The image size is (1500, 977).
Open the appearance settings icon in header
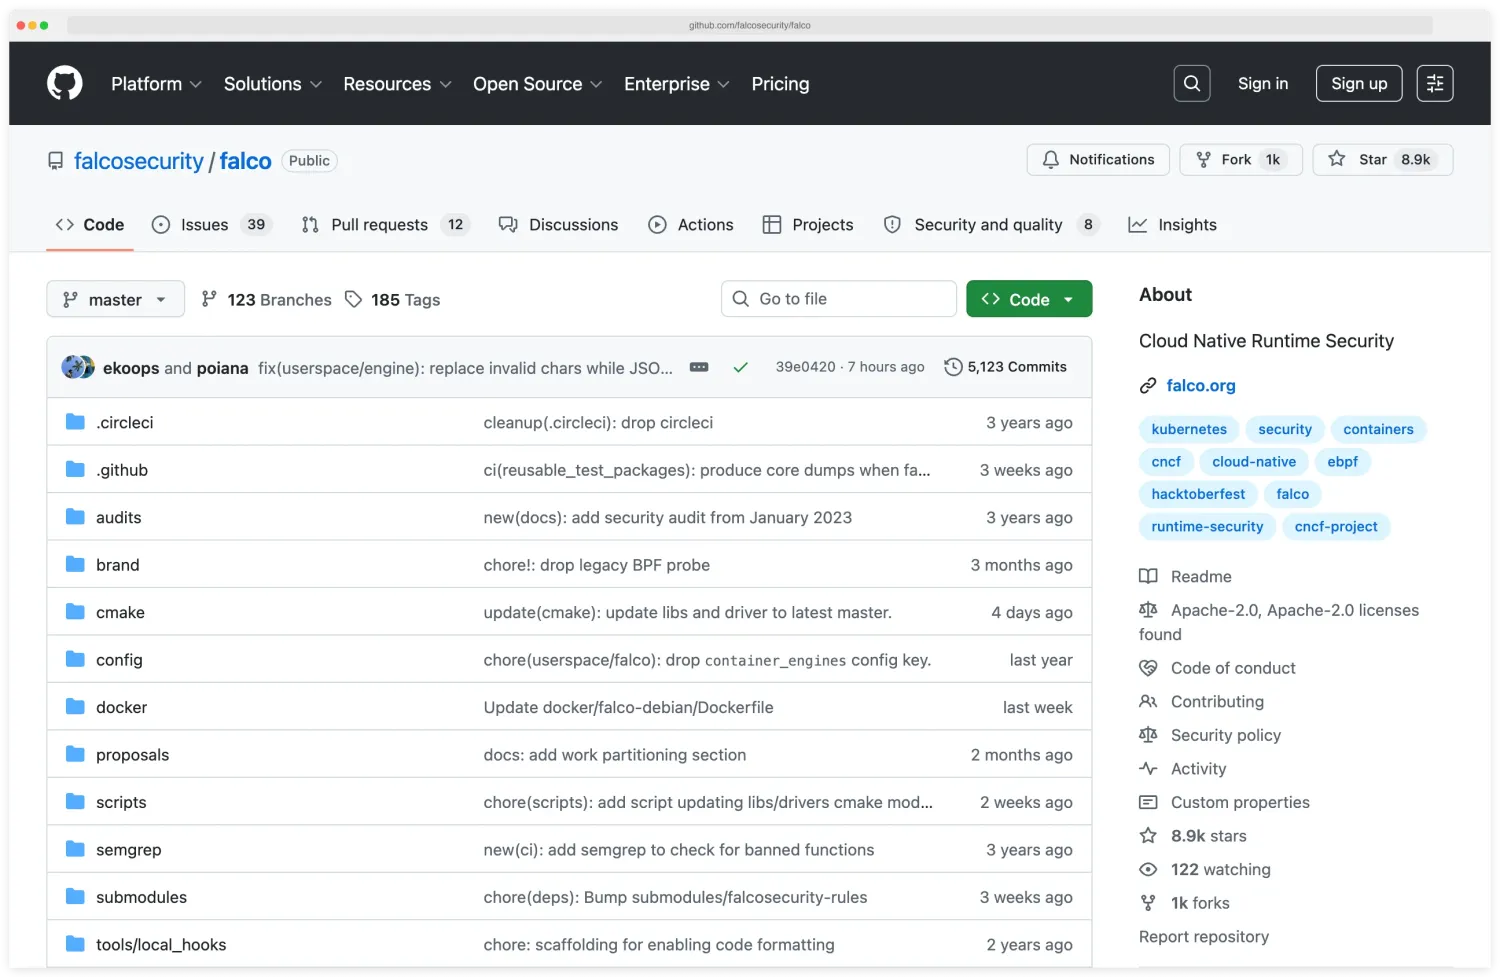1435,84
